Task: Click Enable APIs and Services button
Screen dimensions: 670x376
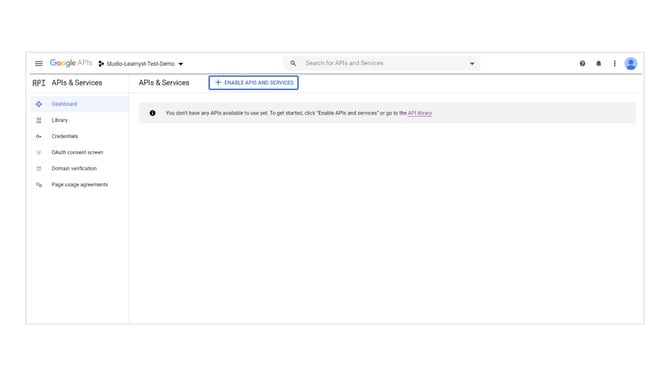Action: click(253, 82)
